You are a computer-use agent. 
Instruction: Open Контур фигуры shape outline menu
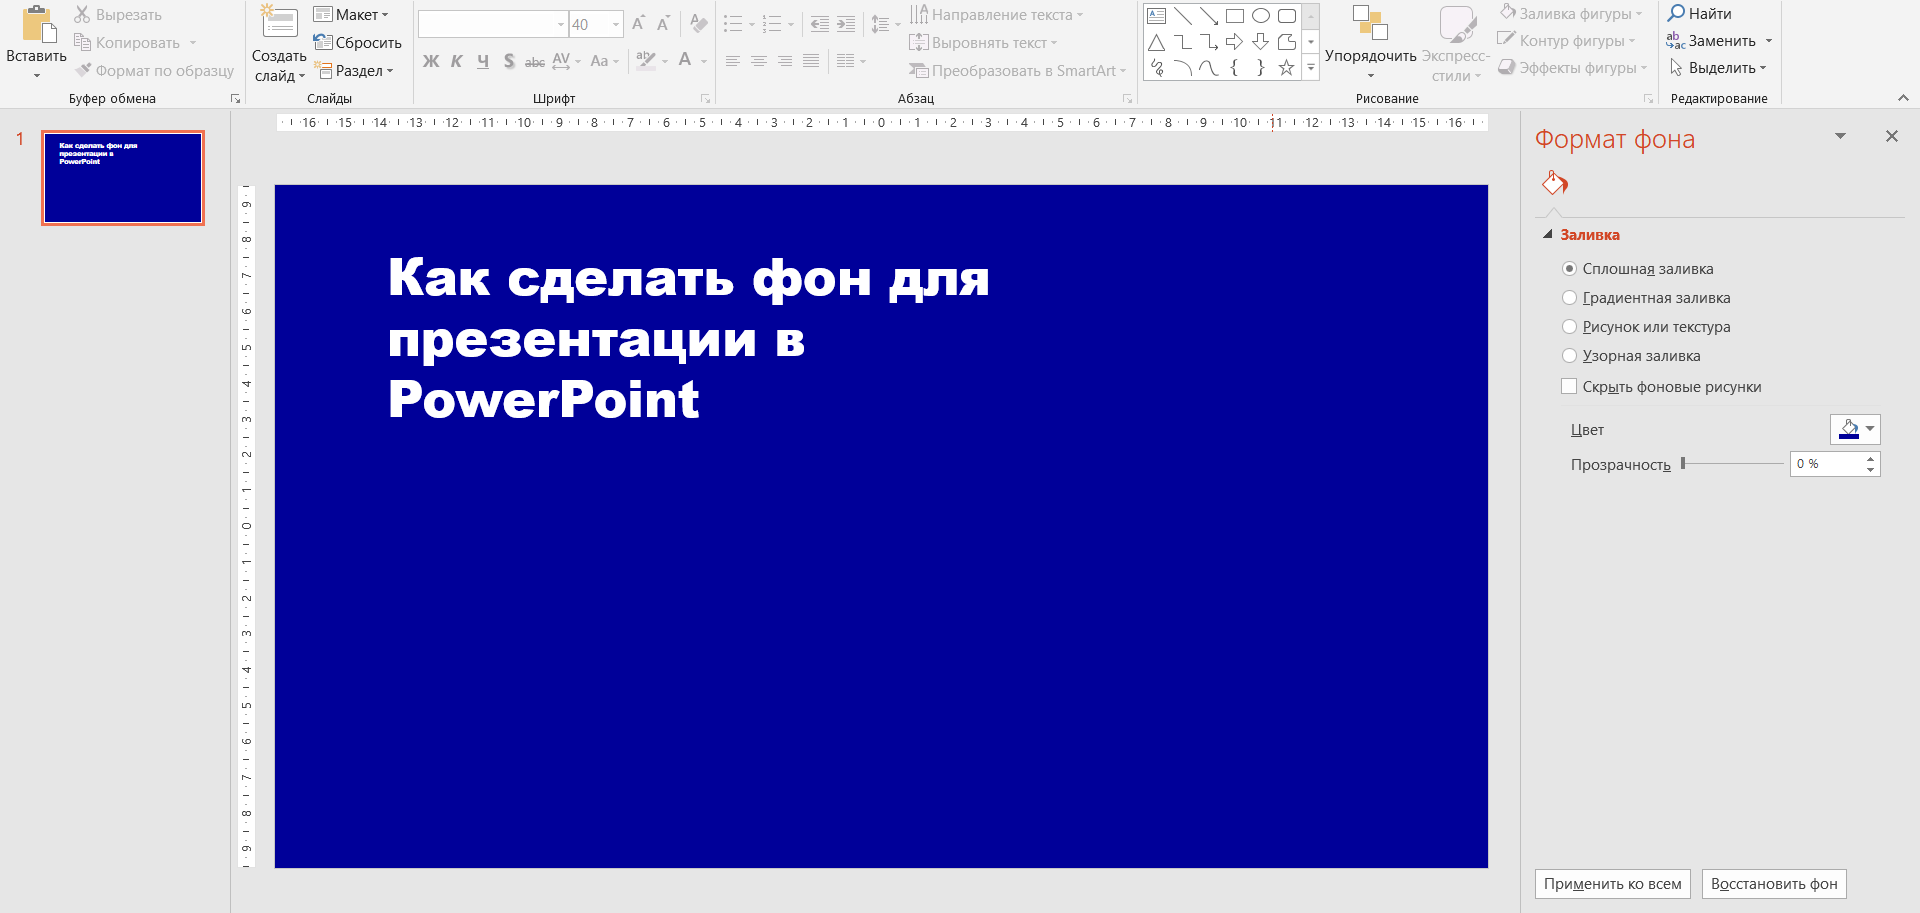coord(1566,41)
